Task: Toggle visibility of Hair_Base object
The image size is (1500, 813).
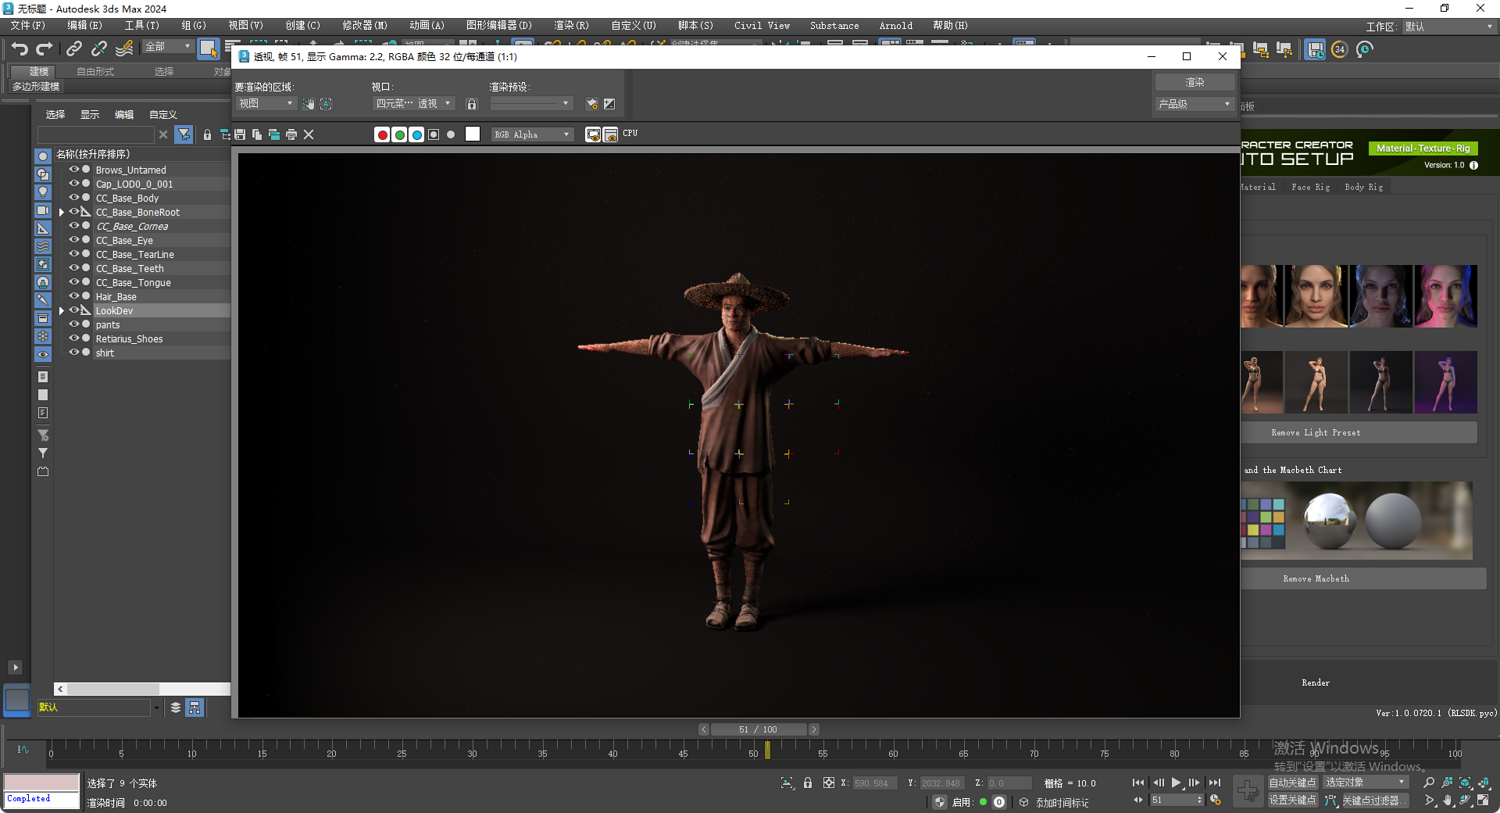Action: 73,296
